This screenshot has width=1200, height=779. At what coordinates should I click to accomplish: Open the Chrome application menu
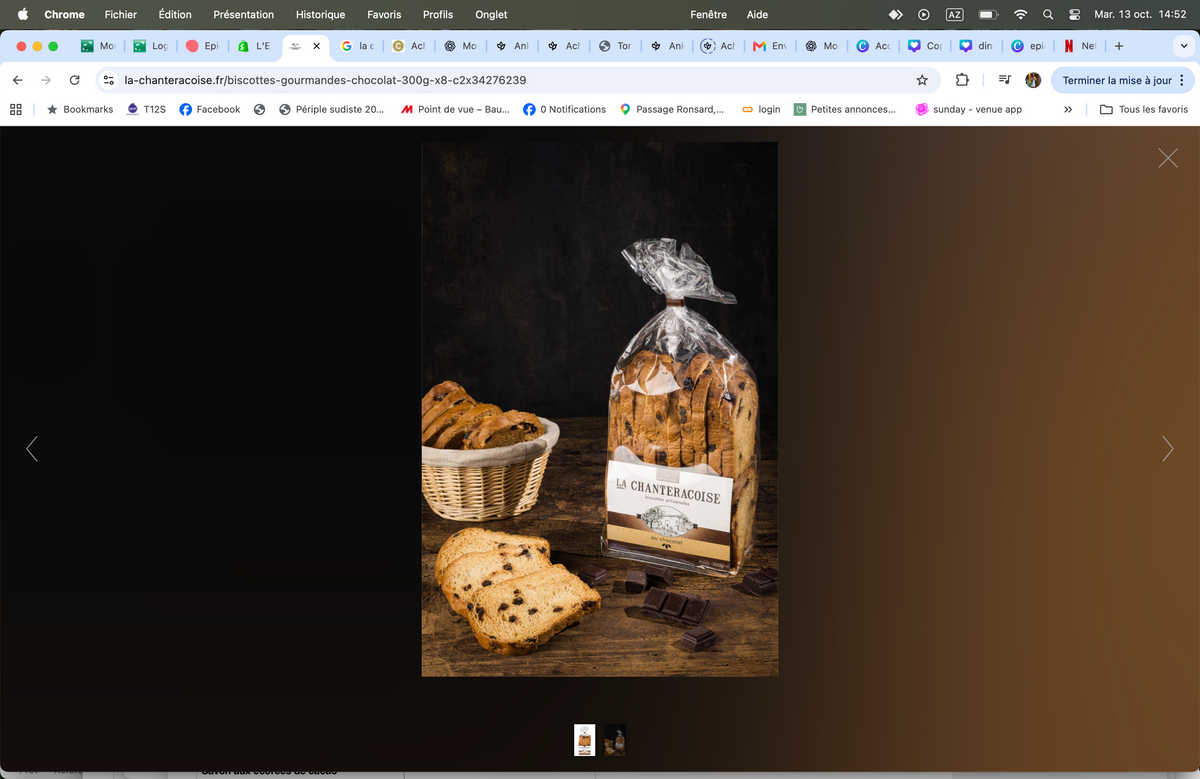coord(64,14)
